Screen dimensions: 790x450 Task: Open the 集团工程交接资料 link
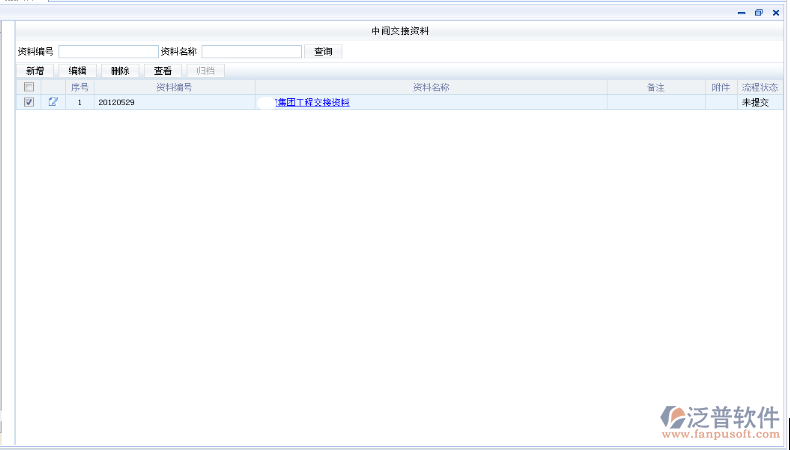[312, 103]
